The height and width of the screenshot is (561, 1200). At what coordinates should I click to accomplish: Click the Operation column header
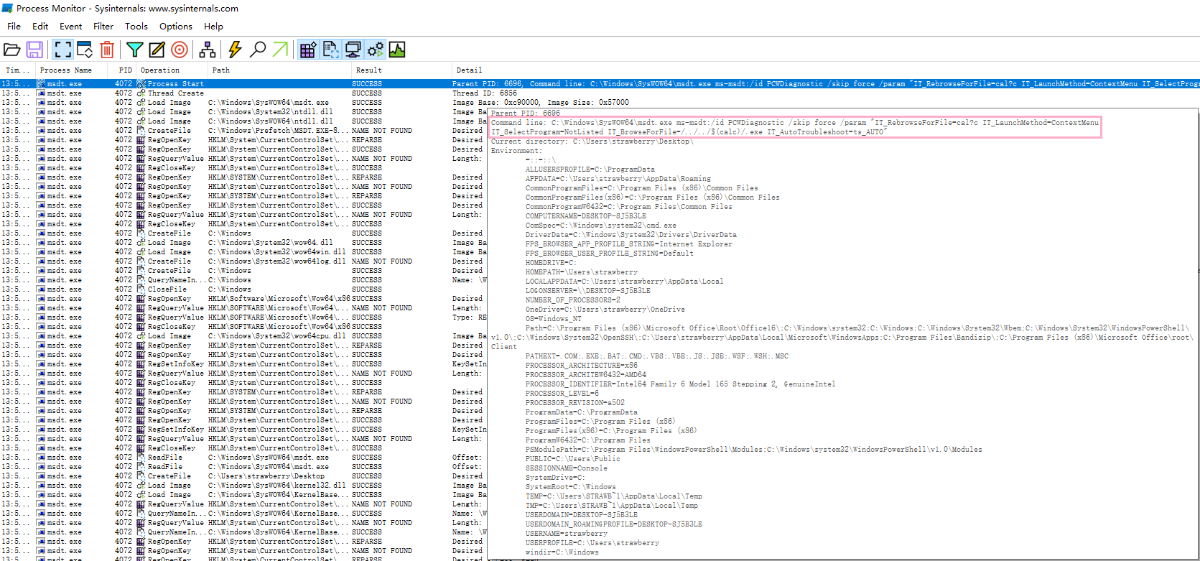[171, 71]
